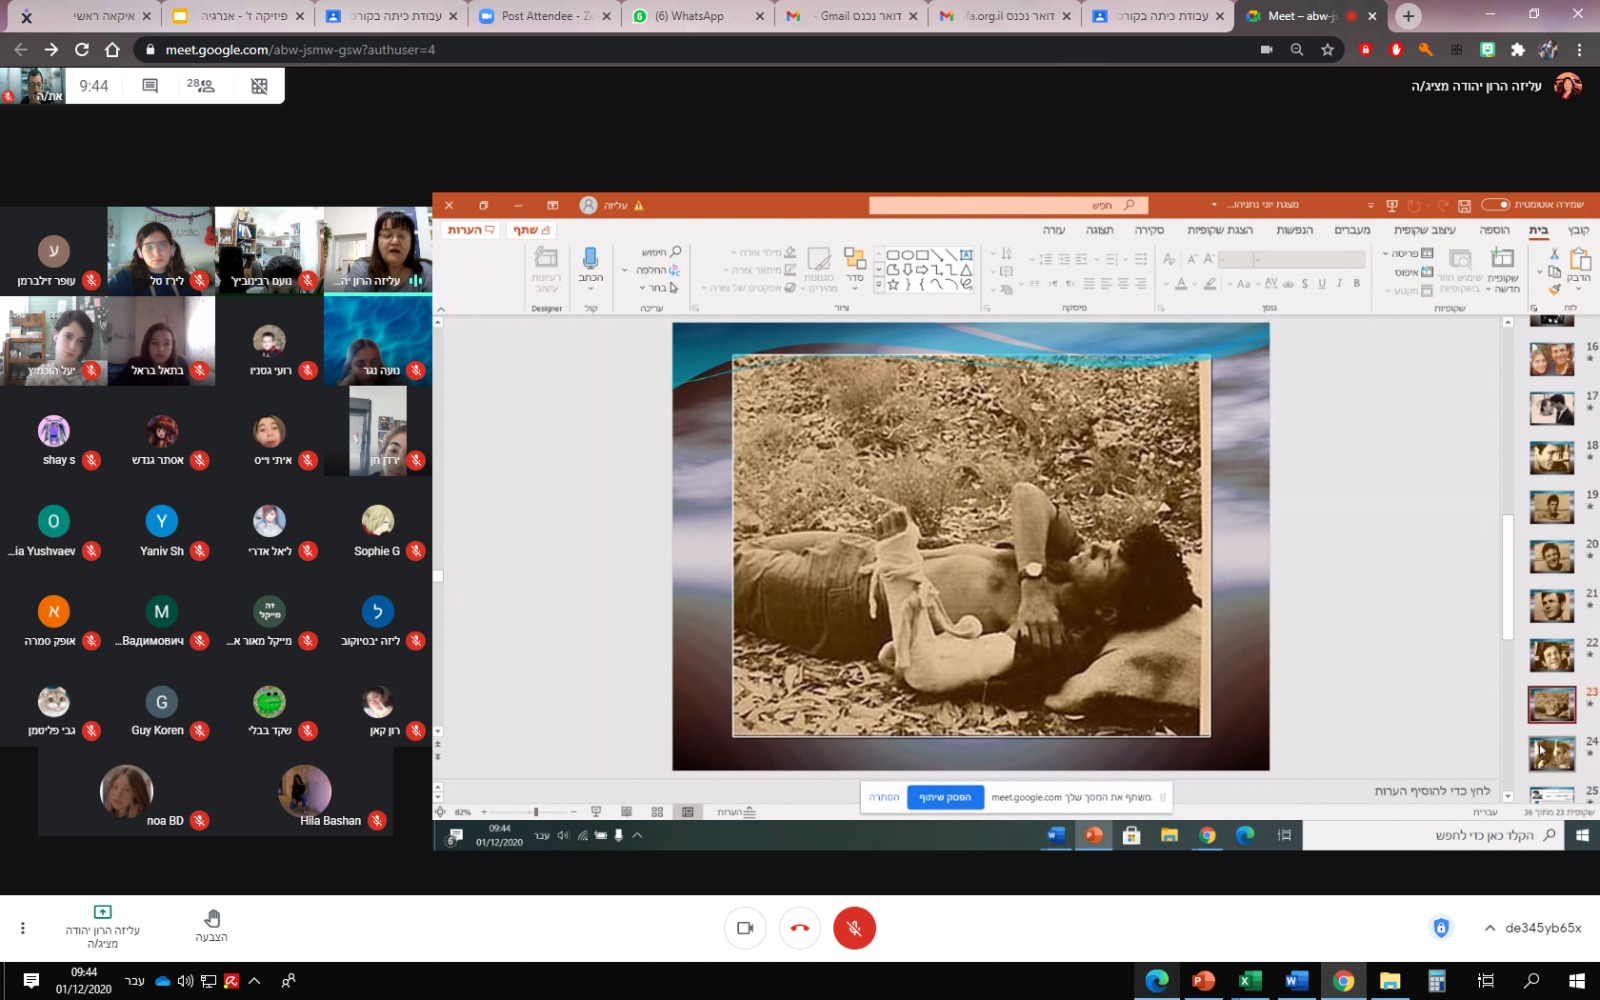Screen dimensions: 1600x1000
Task: Collapse the PowerPoint ribbon with the chevron
Action: tap(441, 309)
